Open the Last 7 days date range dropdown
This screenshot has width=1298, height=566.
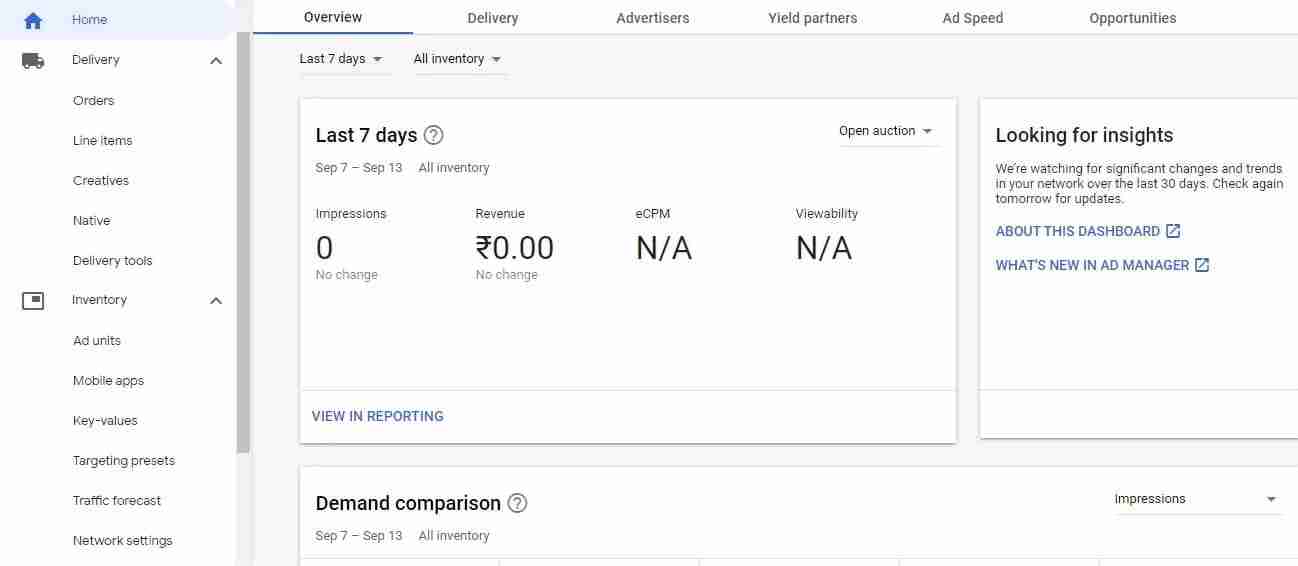click(x=341, y=59)
